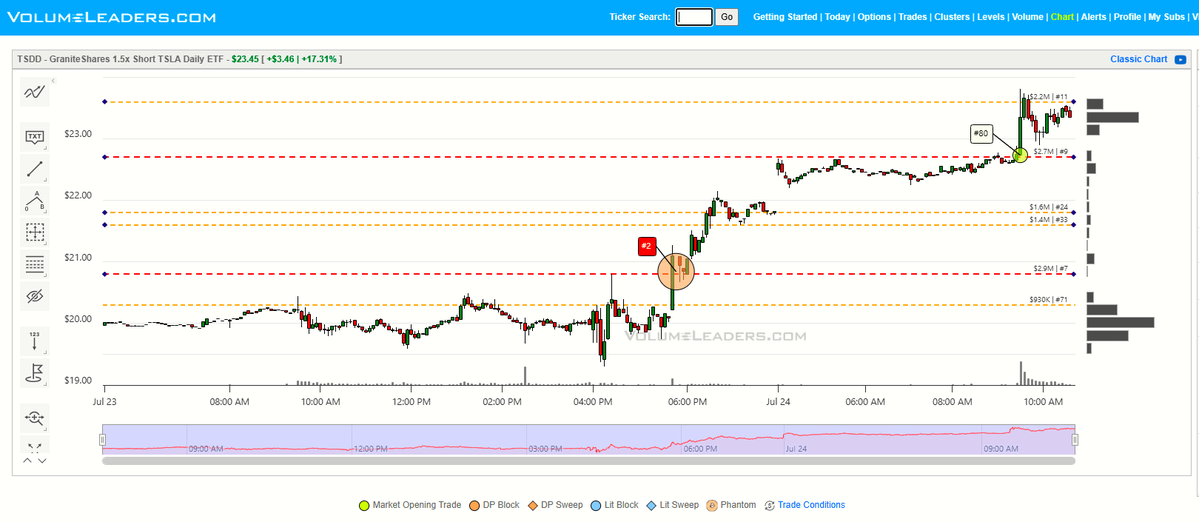Focus the Ticker Search input box
Image resolution: width=1199 pixels, height=522 pixels.
[x=694, y=17]
